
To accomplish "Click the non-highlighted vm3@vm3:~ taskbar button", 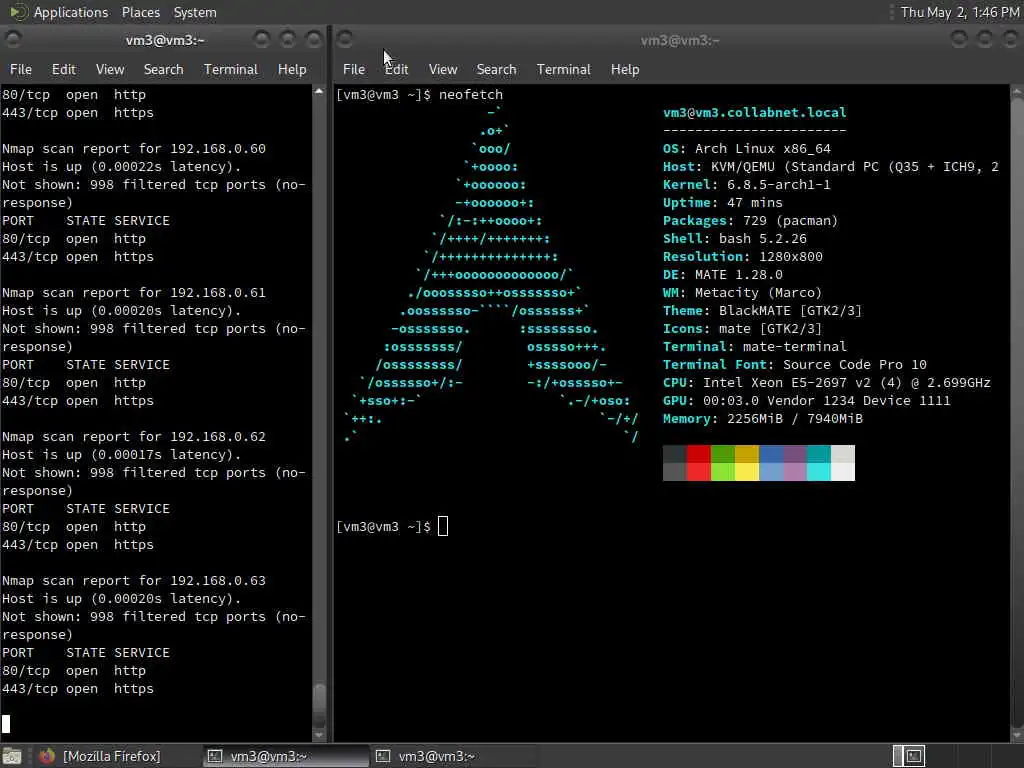I will [453, 756].
